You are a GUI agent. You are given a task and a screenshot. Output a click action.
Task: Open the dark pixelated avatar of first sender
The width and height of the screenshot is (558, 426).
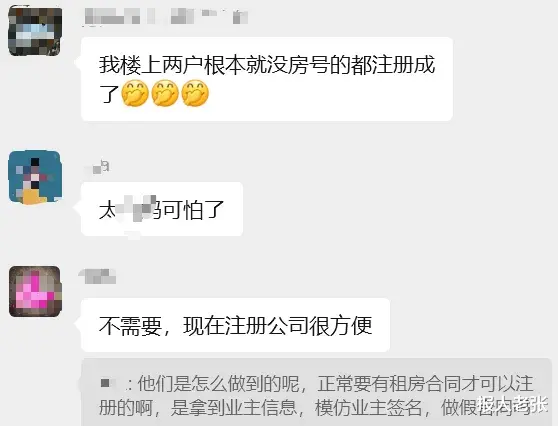35,31
